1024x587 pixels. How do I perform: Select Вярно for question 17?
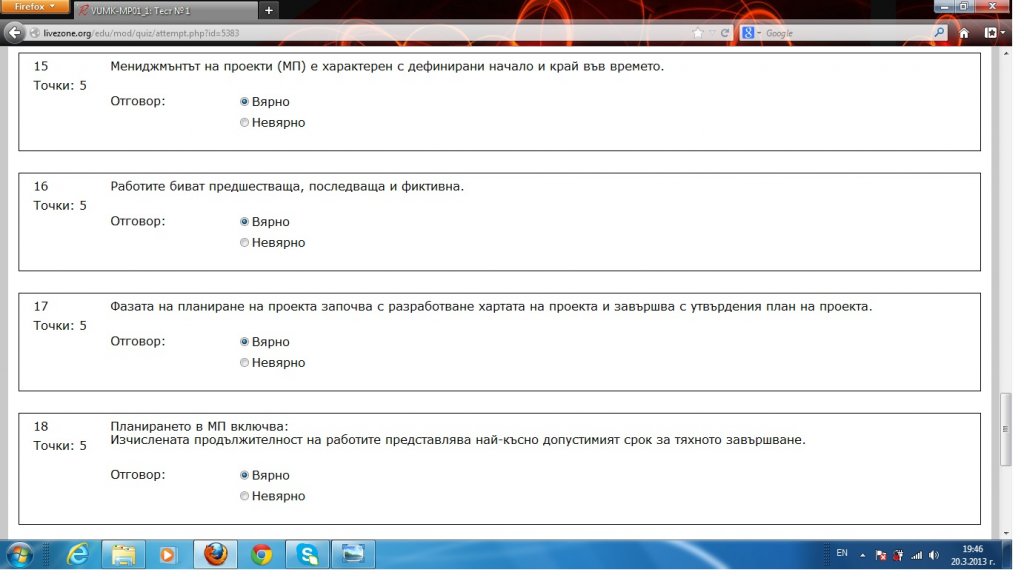[244, 342]
